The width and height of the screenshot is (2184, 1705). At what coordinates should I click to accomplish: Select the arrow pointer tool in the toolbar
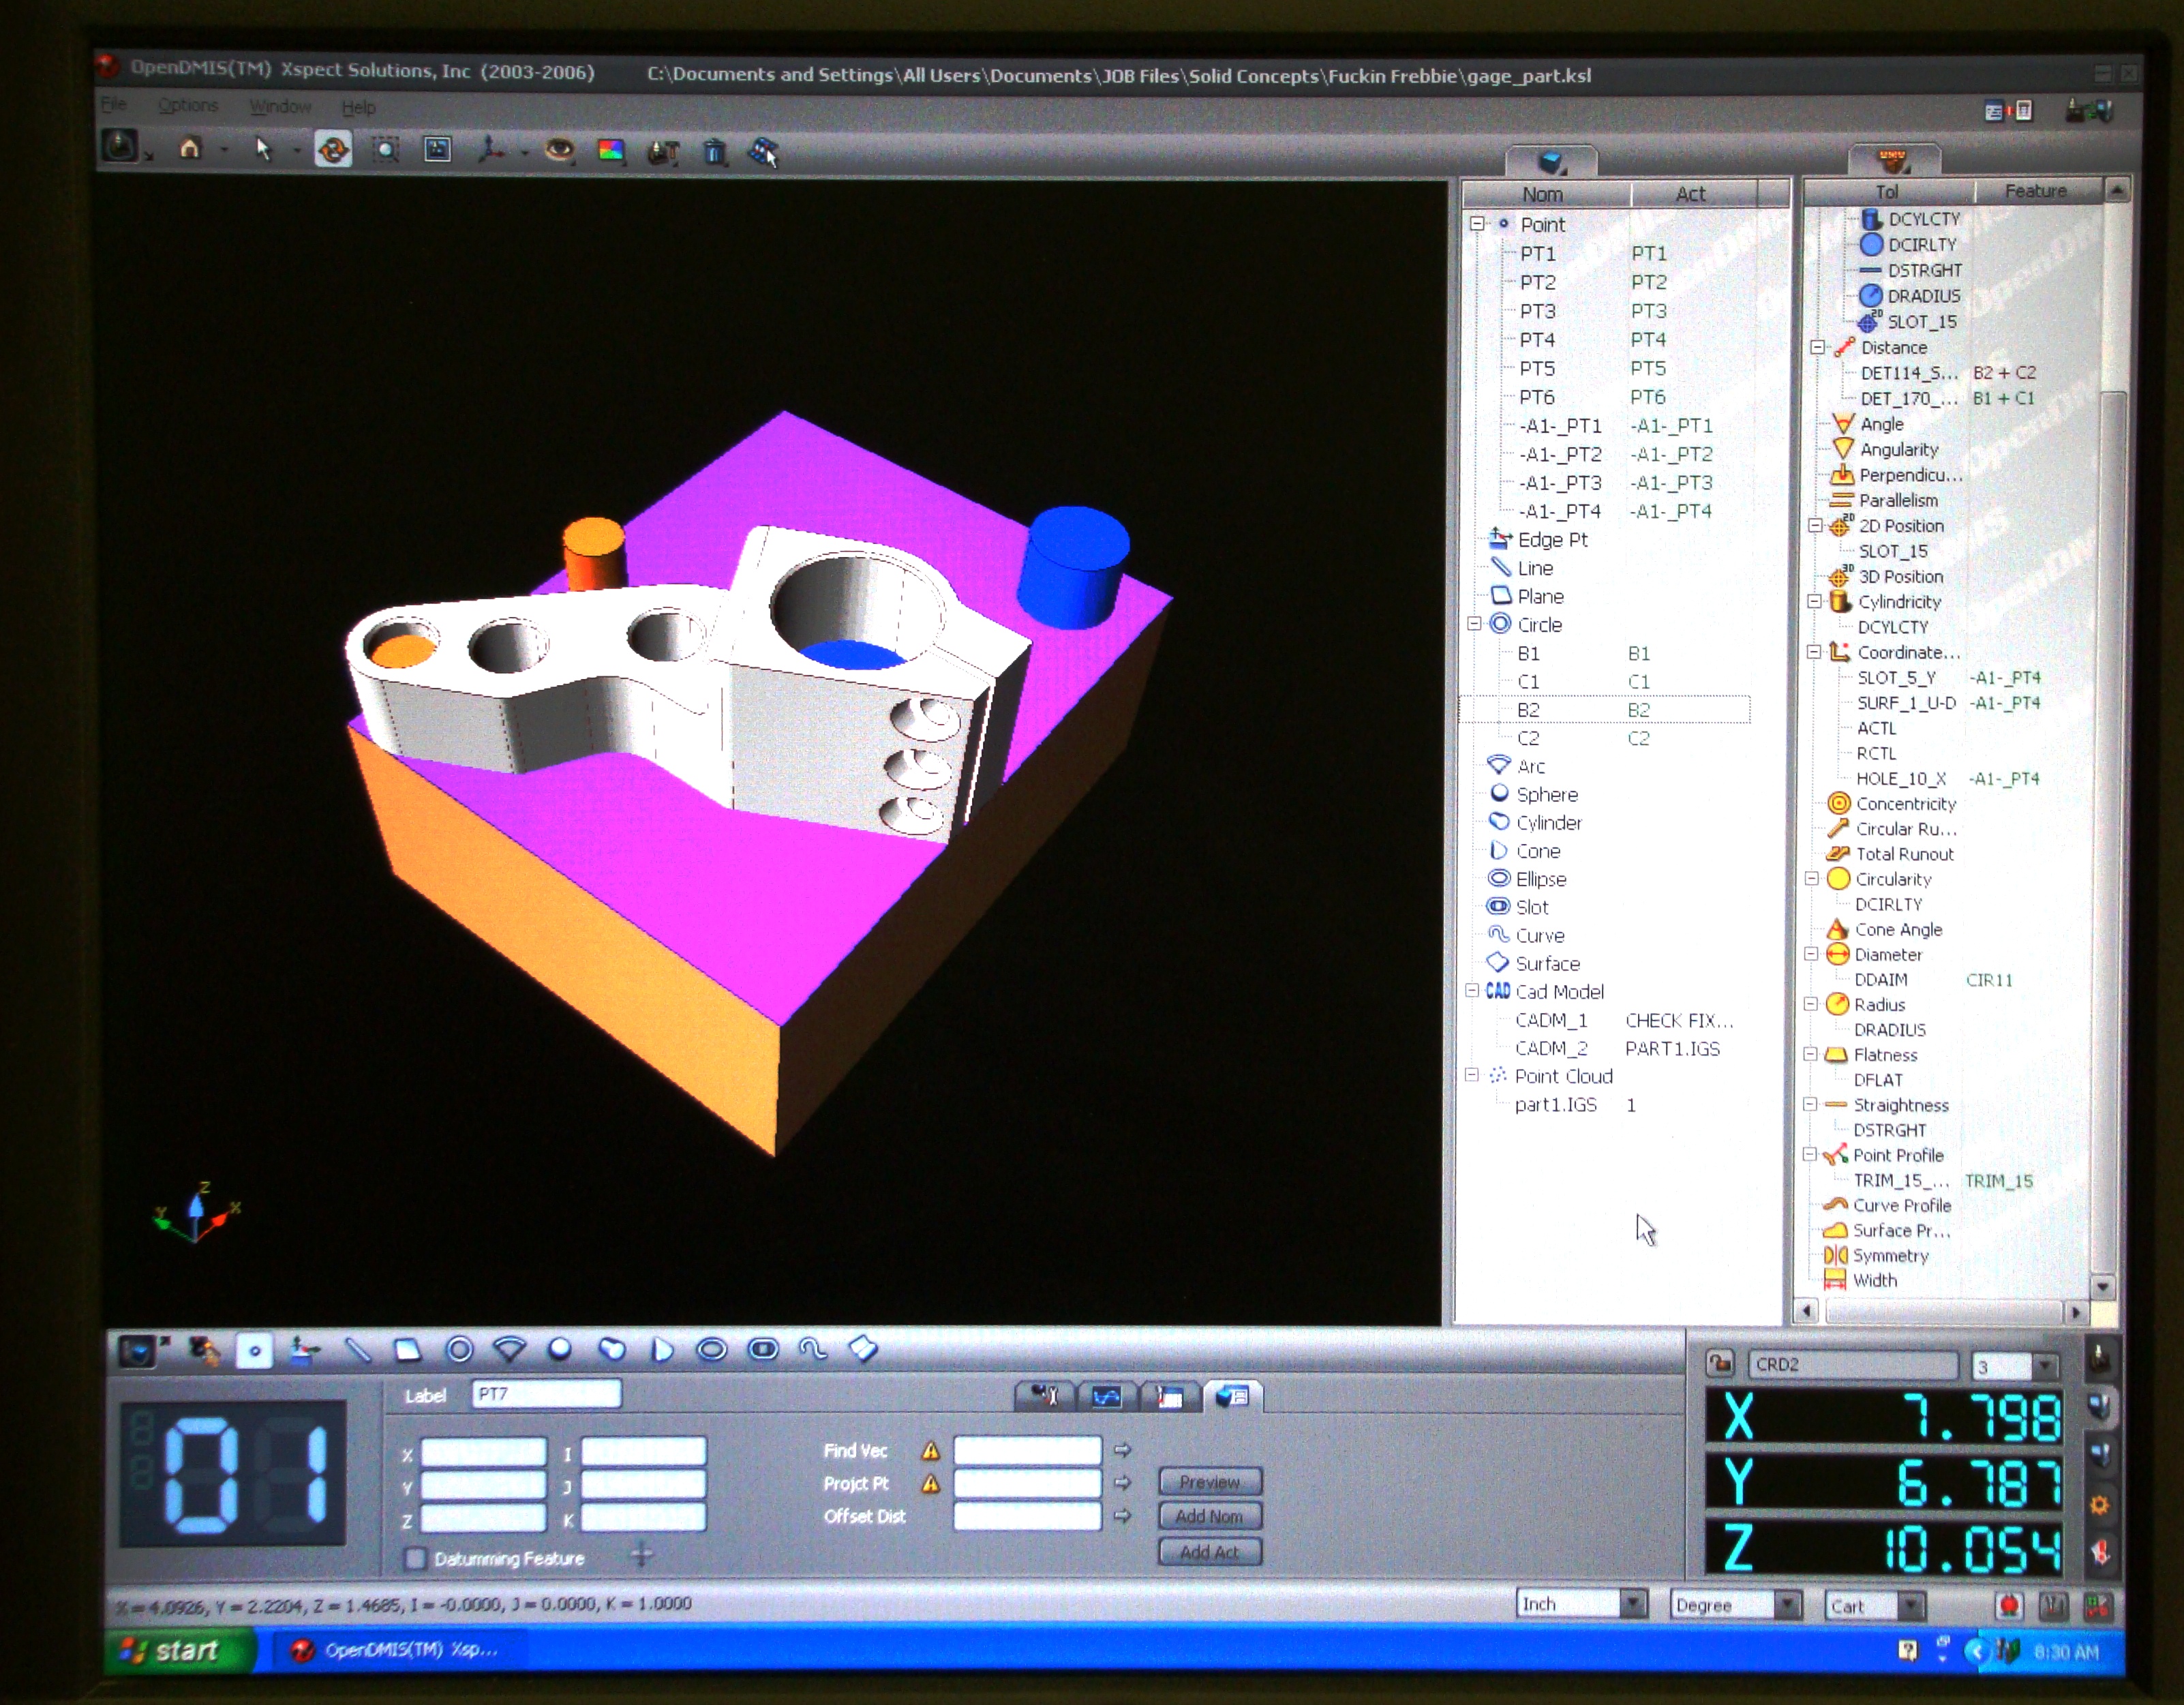click(263, 150)
